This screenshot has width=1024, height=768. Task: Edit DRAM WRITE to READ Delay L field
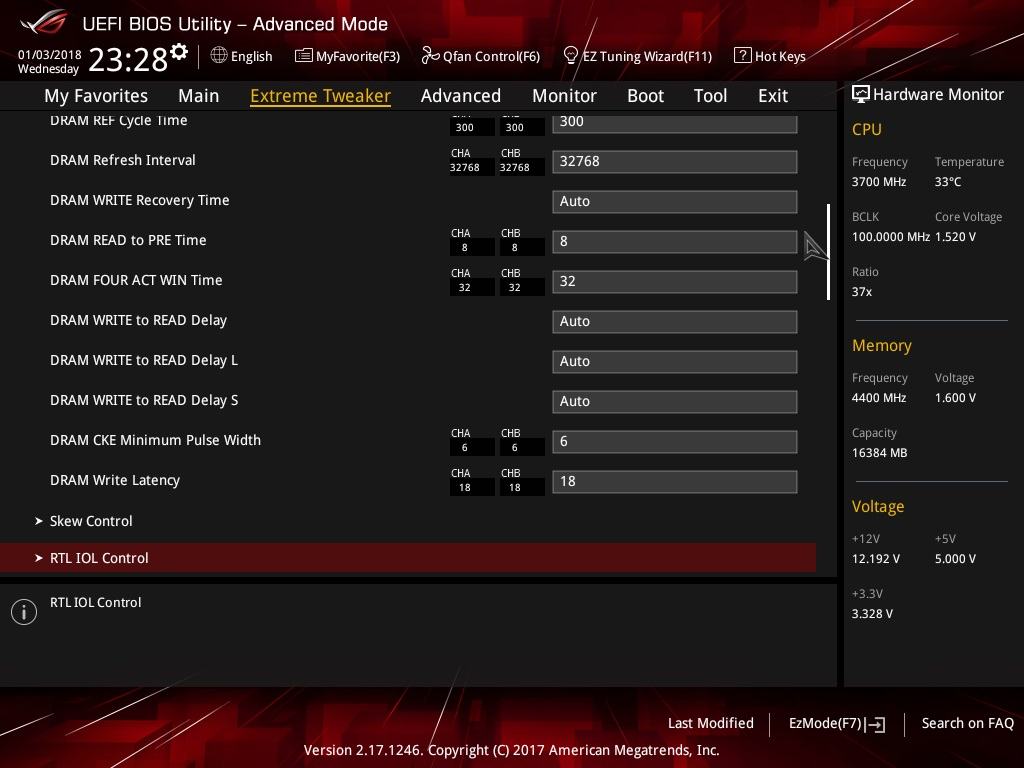click(x=675, y=361)
